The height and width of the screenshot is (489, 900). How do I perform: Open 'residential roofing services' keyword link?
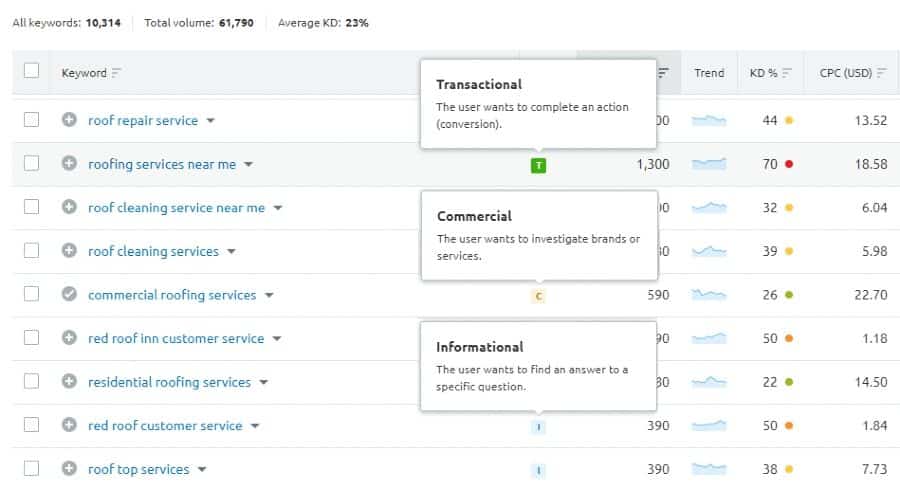[x=169, y=382]
